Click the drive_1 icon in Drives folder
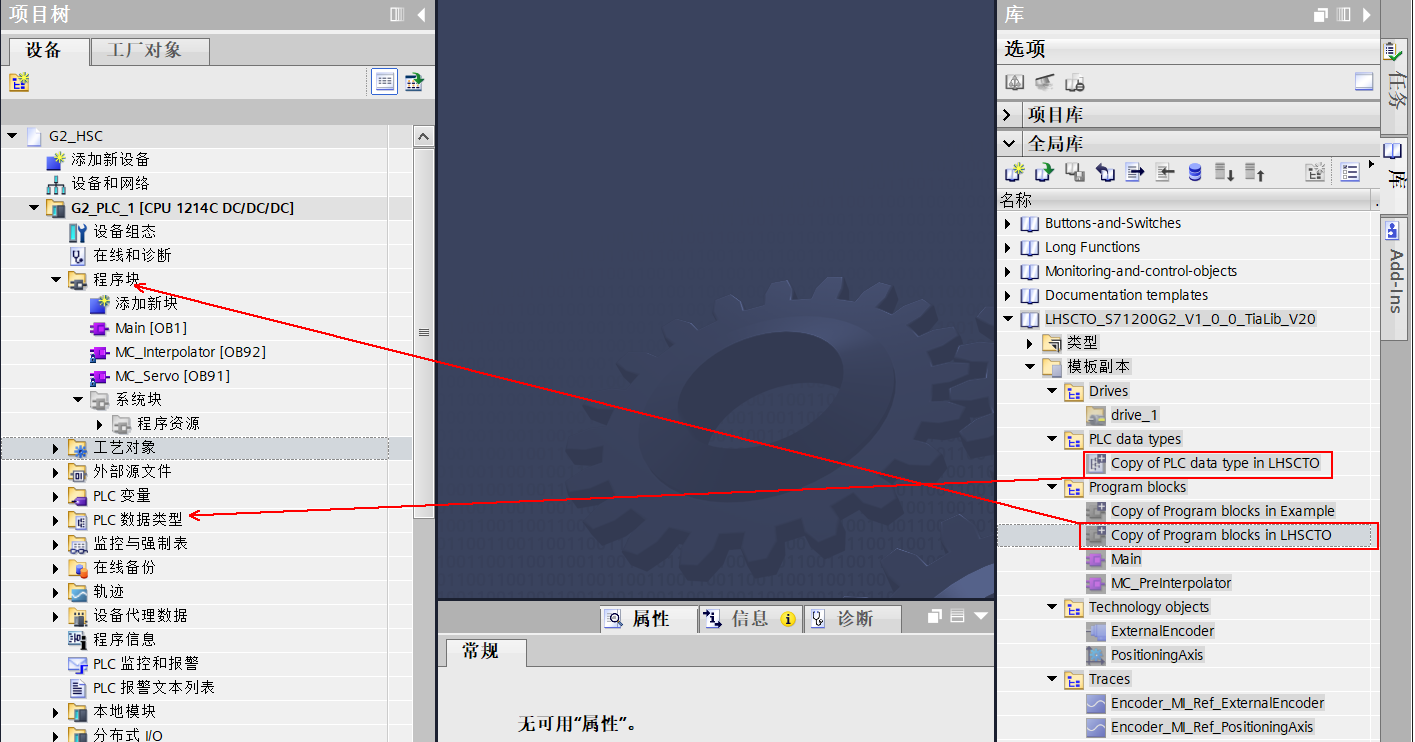1415x742 pixels. 1096,415
